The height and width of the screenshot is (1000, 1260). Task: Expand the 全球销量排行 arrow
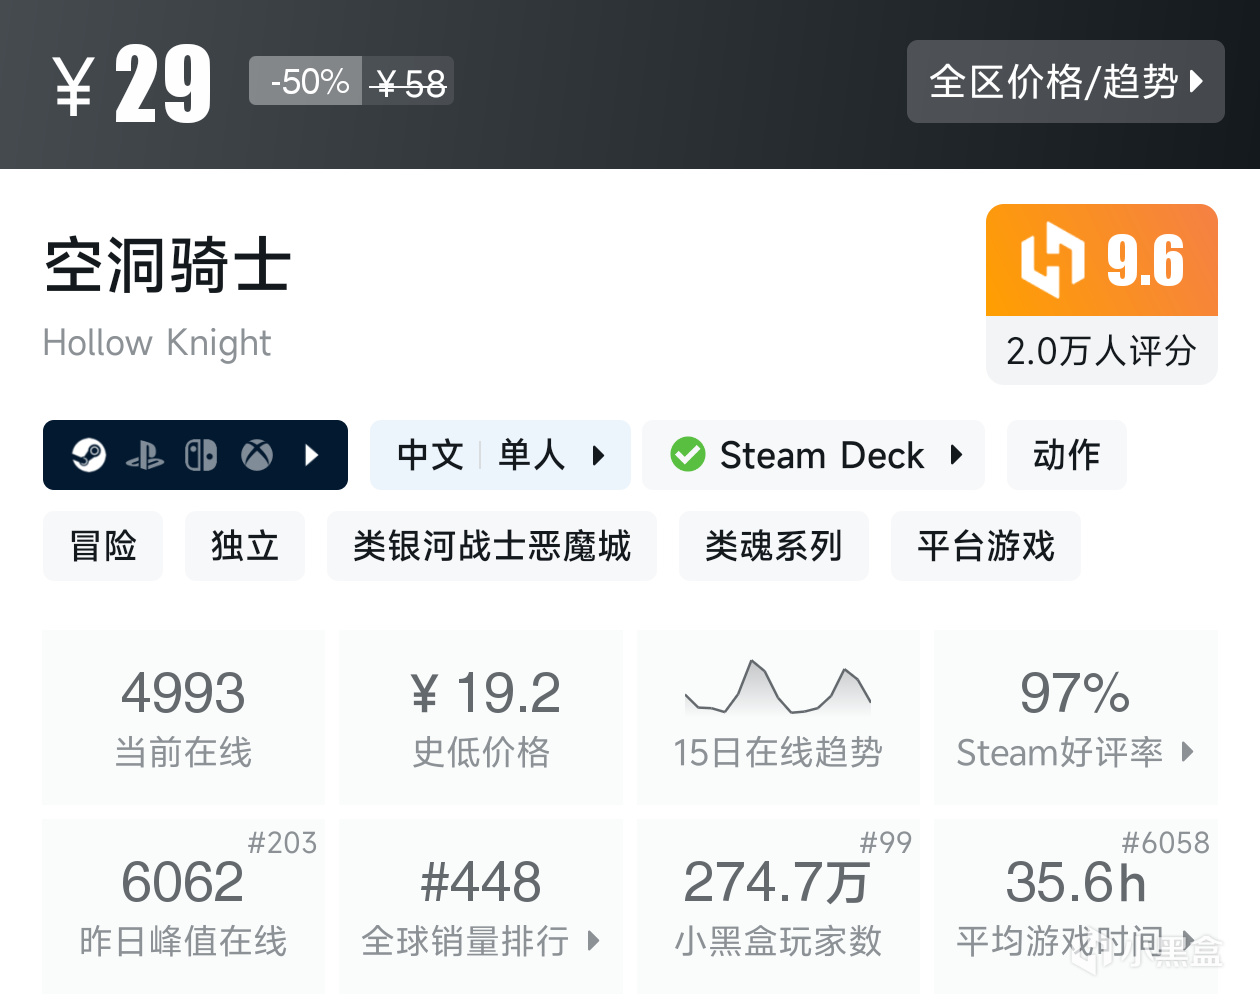pyautogui.click(x=593, y=941)
